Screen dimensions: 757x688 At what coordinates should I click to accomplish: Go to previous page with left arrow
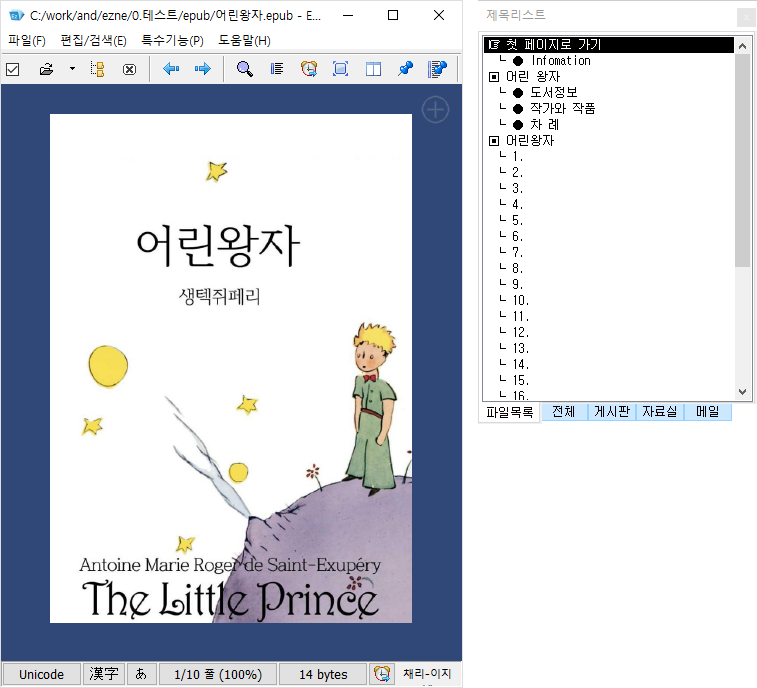[x=171, y=69]
